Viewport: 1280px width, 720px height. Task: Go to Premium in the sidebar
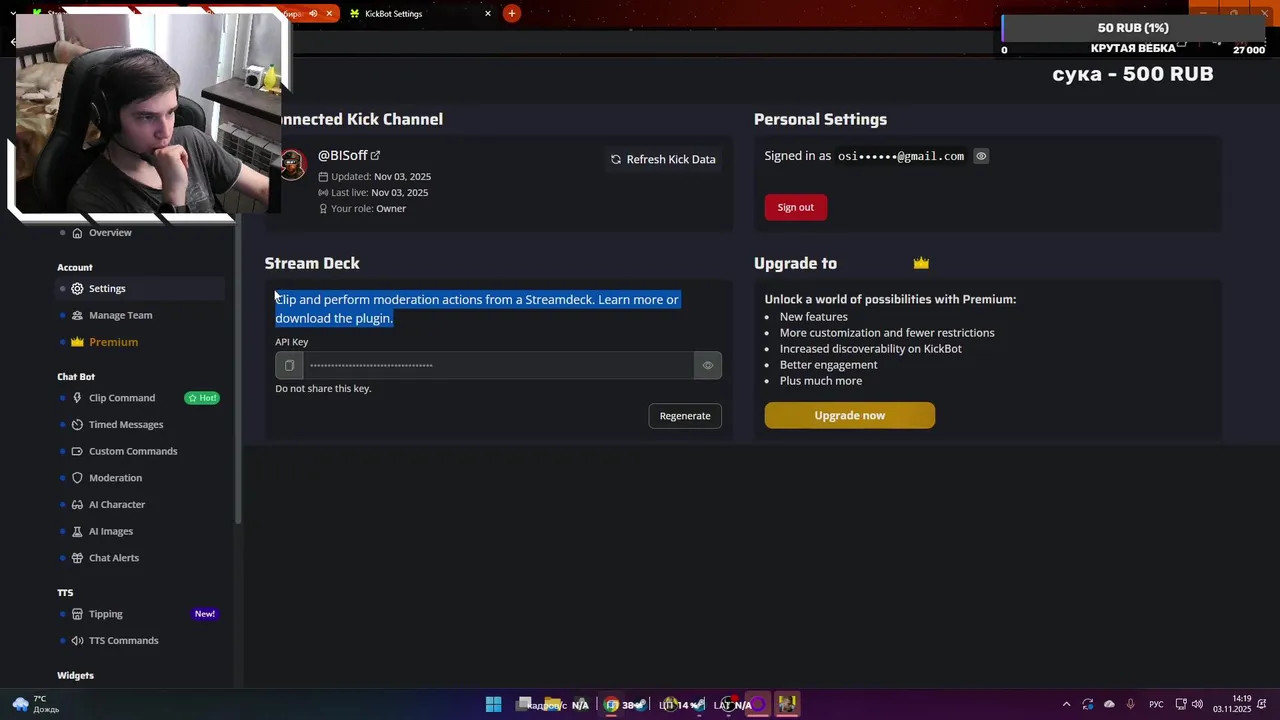click(113, 342)
